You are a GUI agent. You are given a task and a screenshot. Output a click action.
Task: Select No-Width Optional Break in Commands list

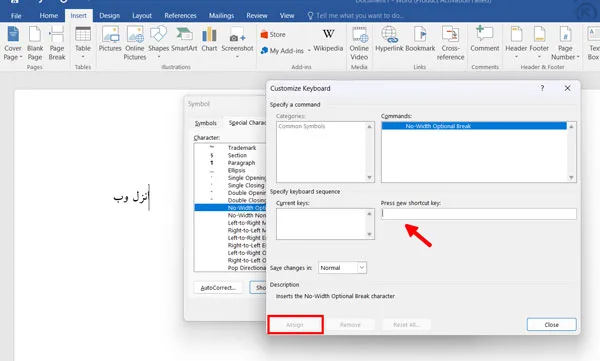point(474,126)
